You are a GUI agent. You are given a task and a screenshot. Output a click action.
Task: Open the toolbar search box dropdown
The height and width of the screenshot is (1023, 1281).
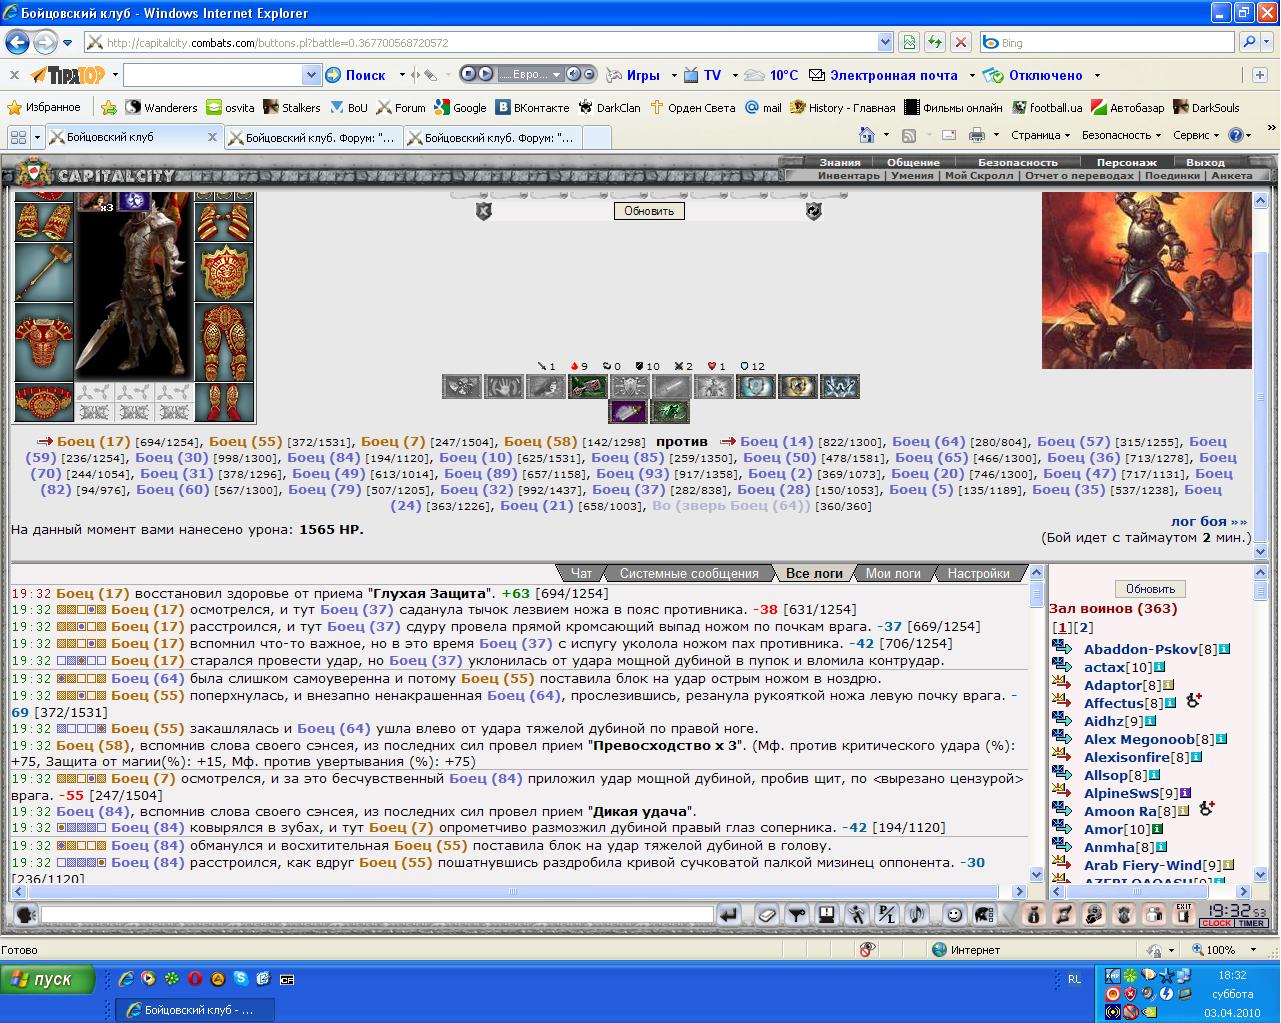311,75
